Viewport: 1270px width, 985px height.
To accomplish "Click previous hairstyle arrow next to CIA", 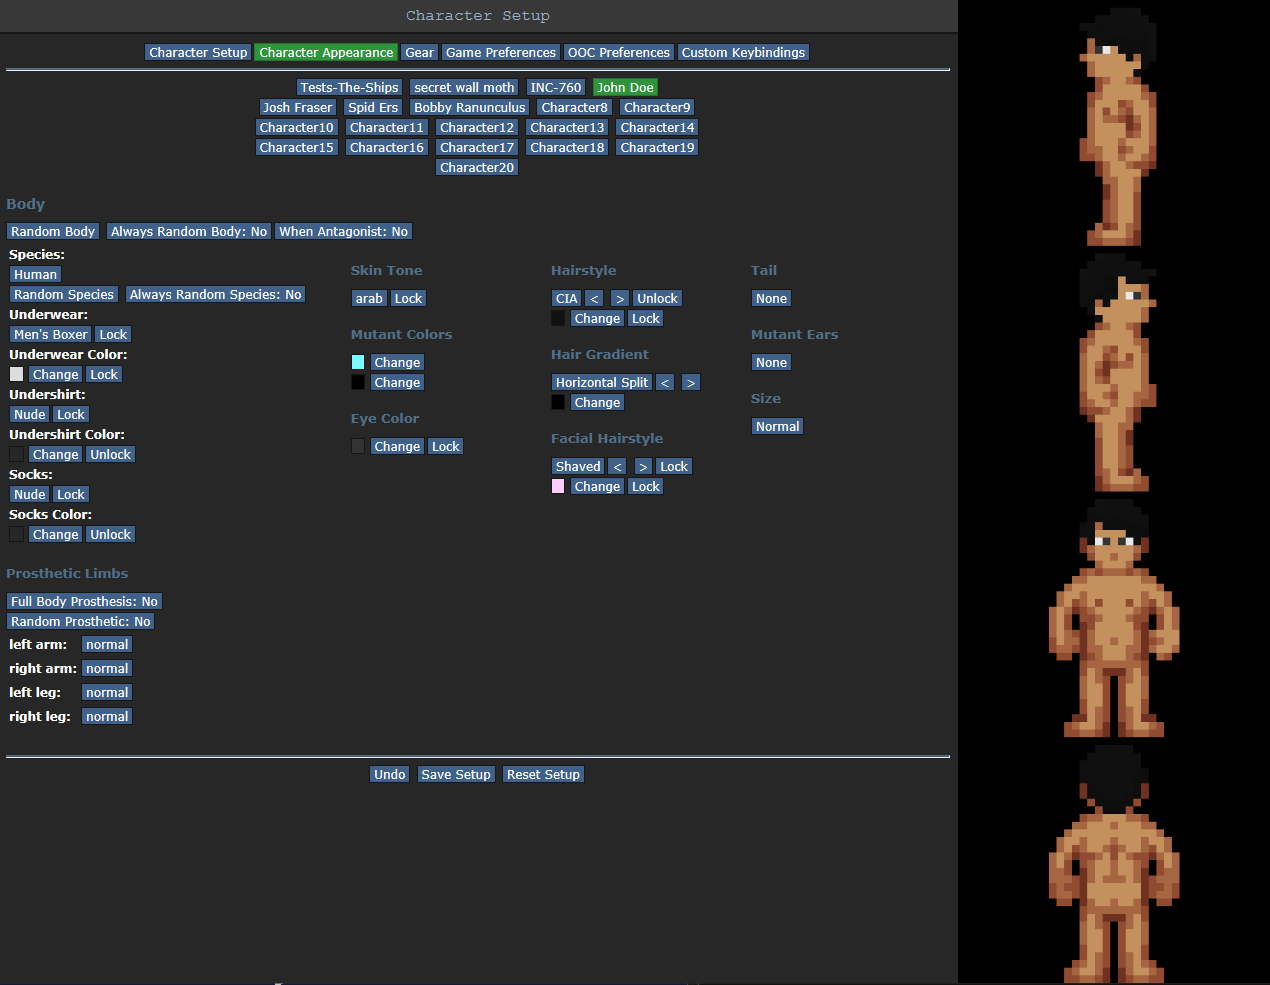I will click(594, 299).
